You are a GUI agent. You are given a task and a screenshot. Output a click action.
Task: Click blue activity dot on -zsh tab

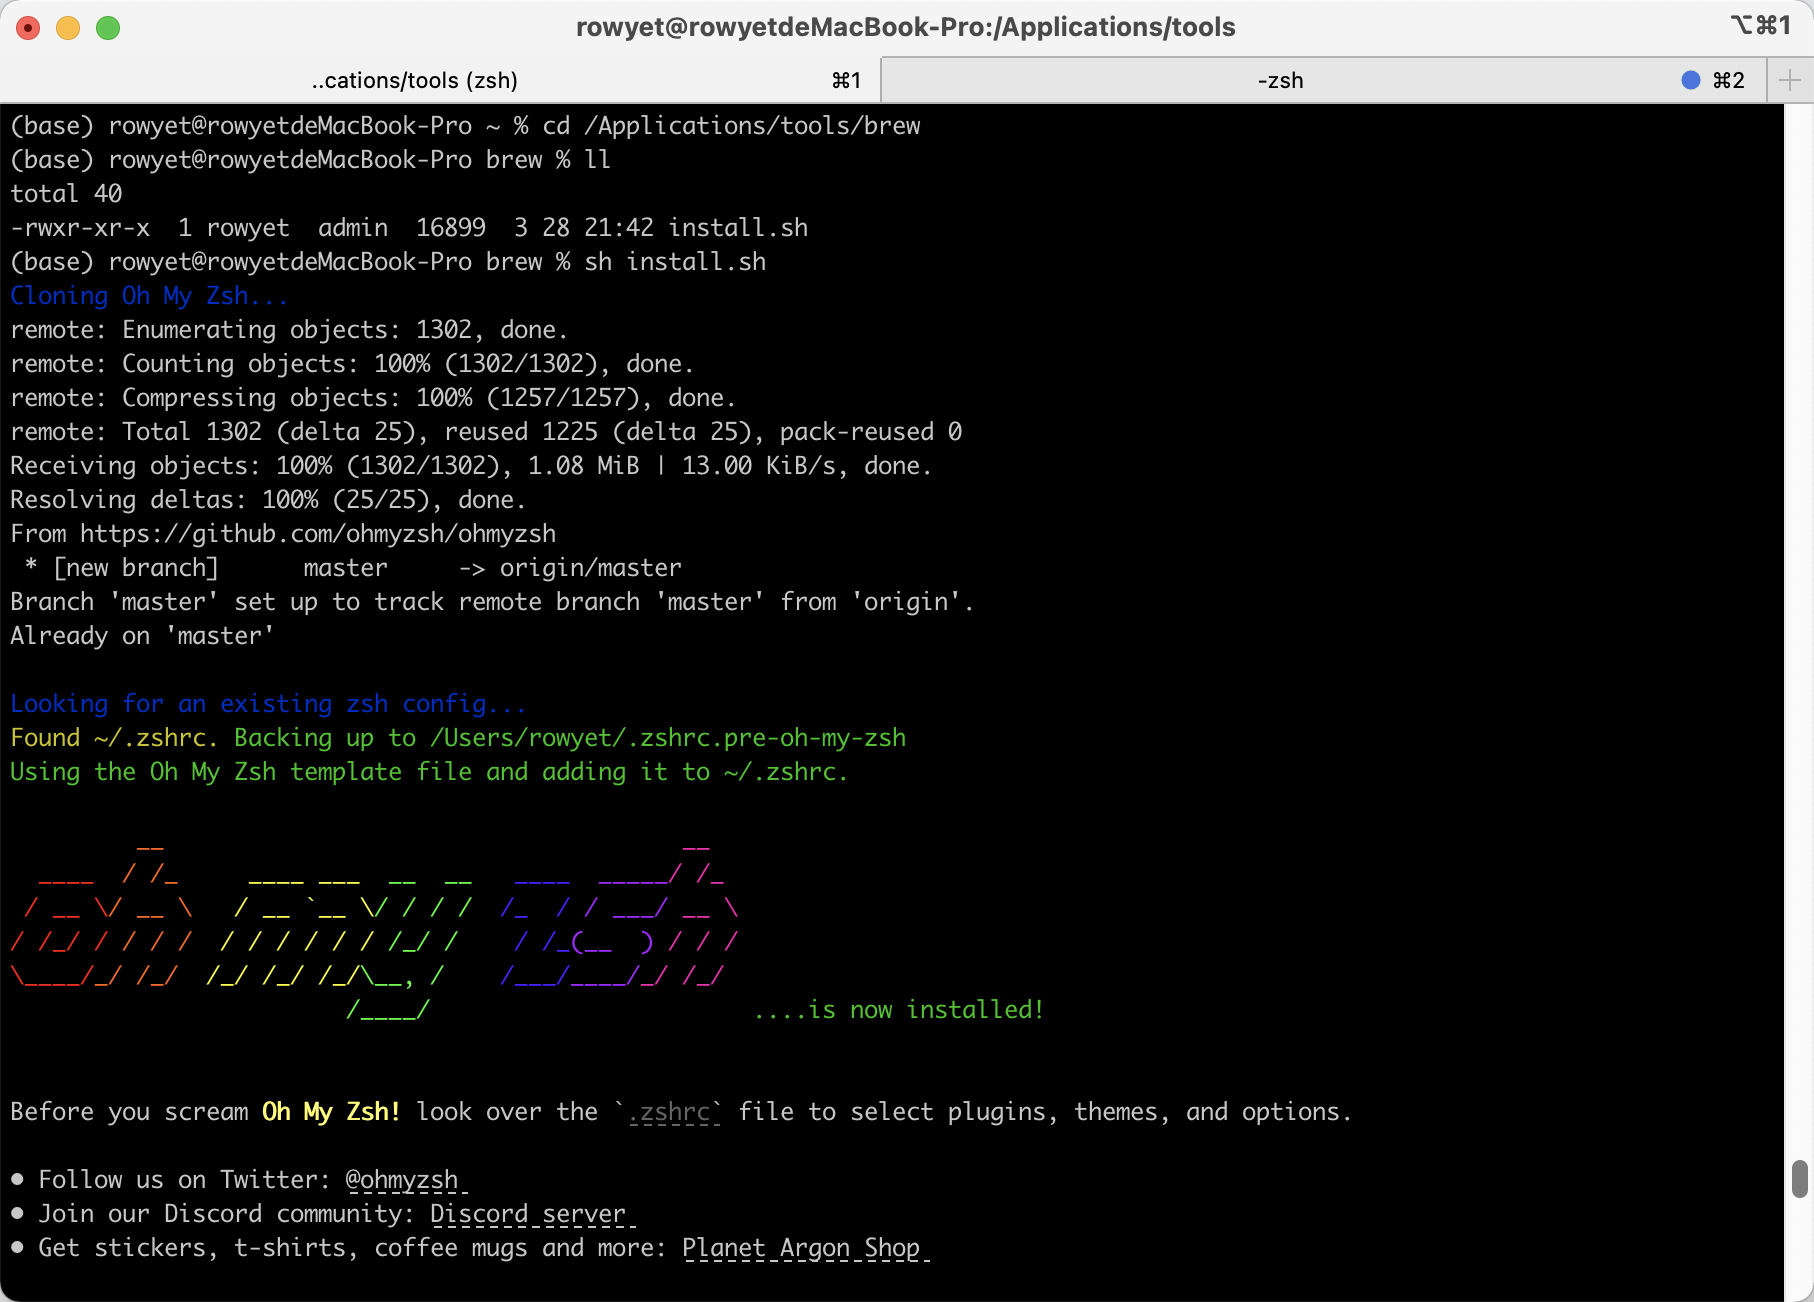pos(1691,80)
